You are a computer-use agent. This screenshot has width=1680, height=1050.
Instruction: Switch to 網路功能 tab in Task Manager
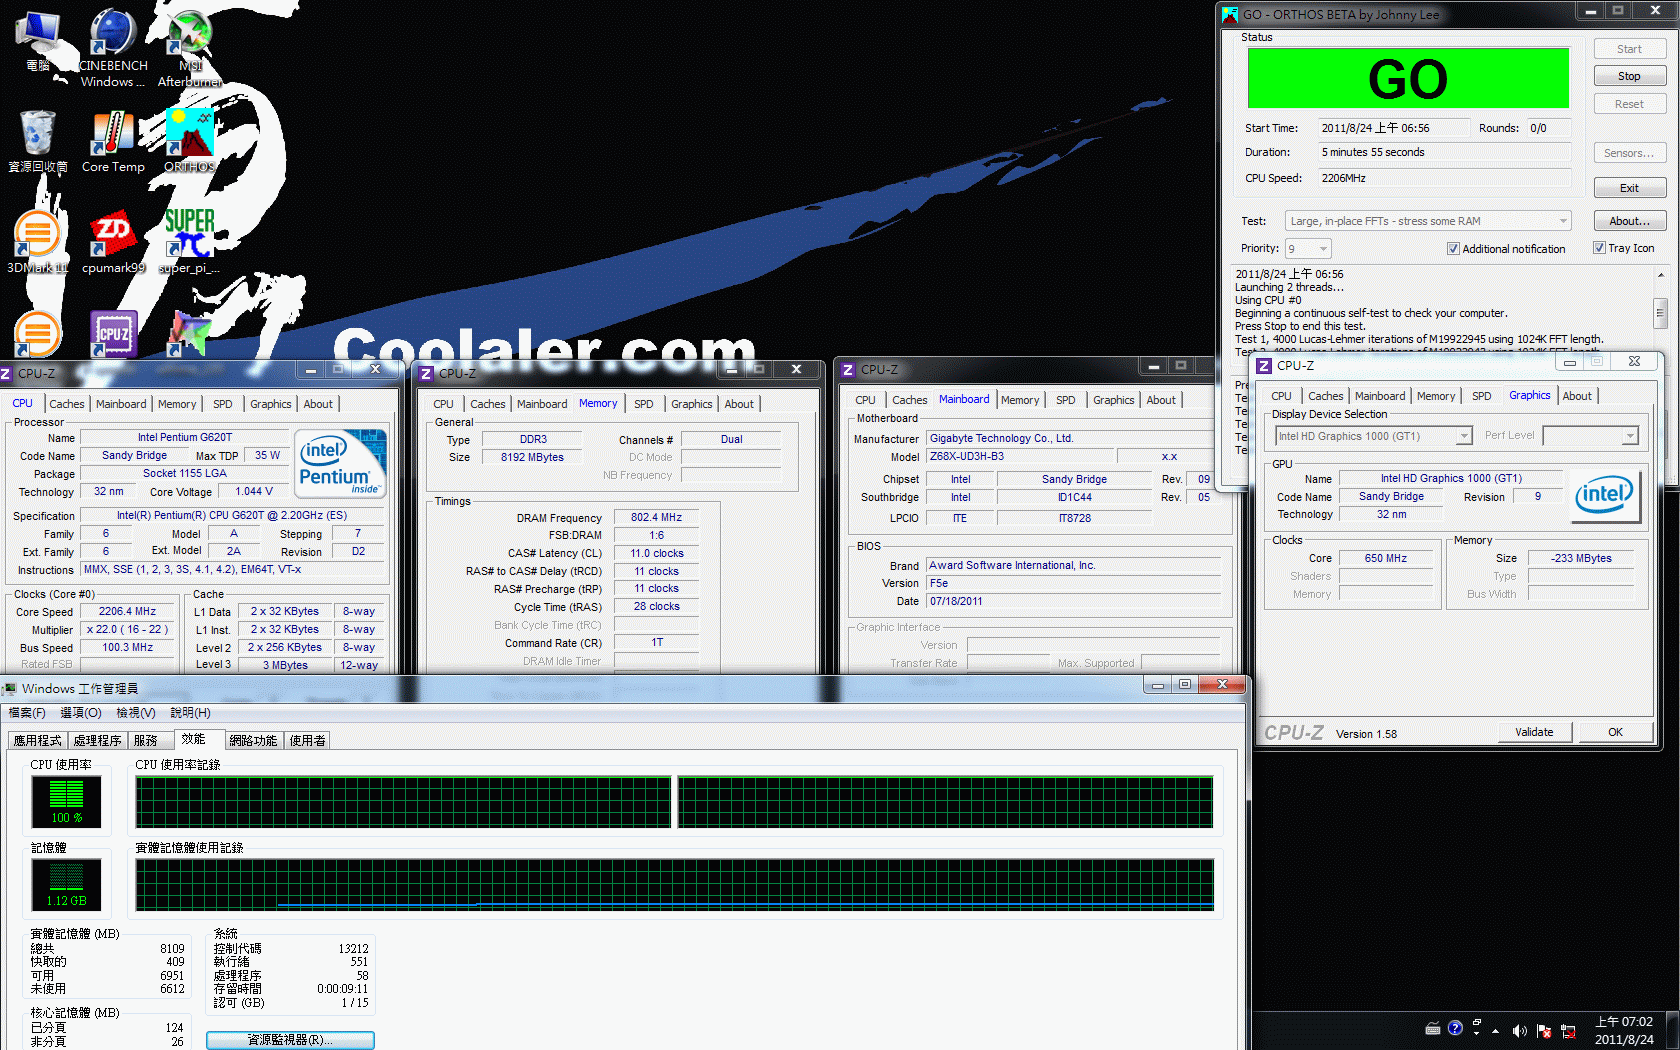[x=253, y=741]
